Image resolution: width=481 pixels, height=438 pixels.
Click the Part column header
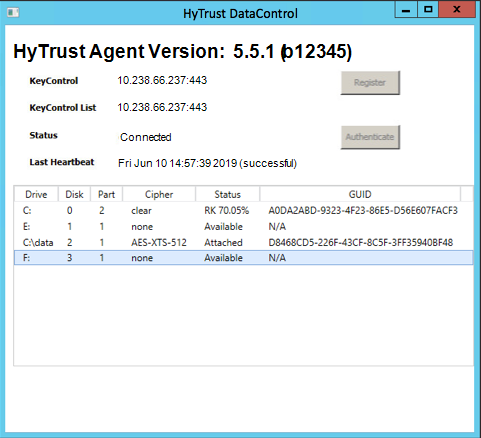[106, 194]
